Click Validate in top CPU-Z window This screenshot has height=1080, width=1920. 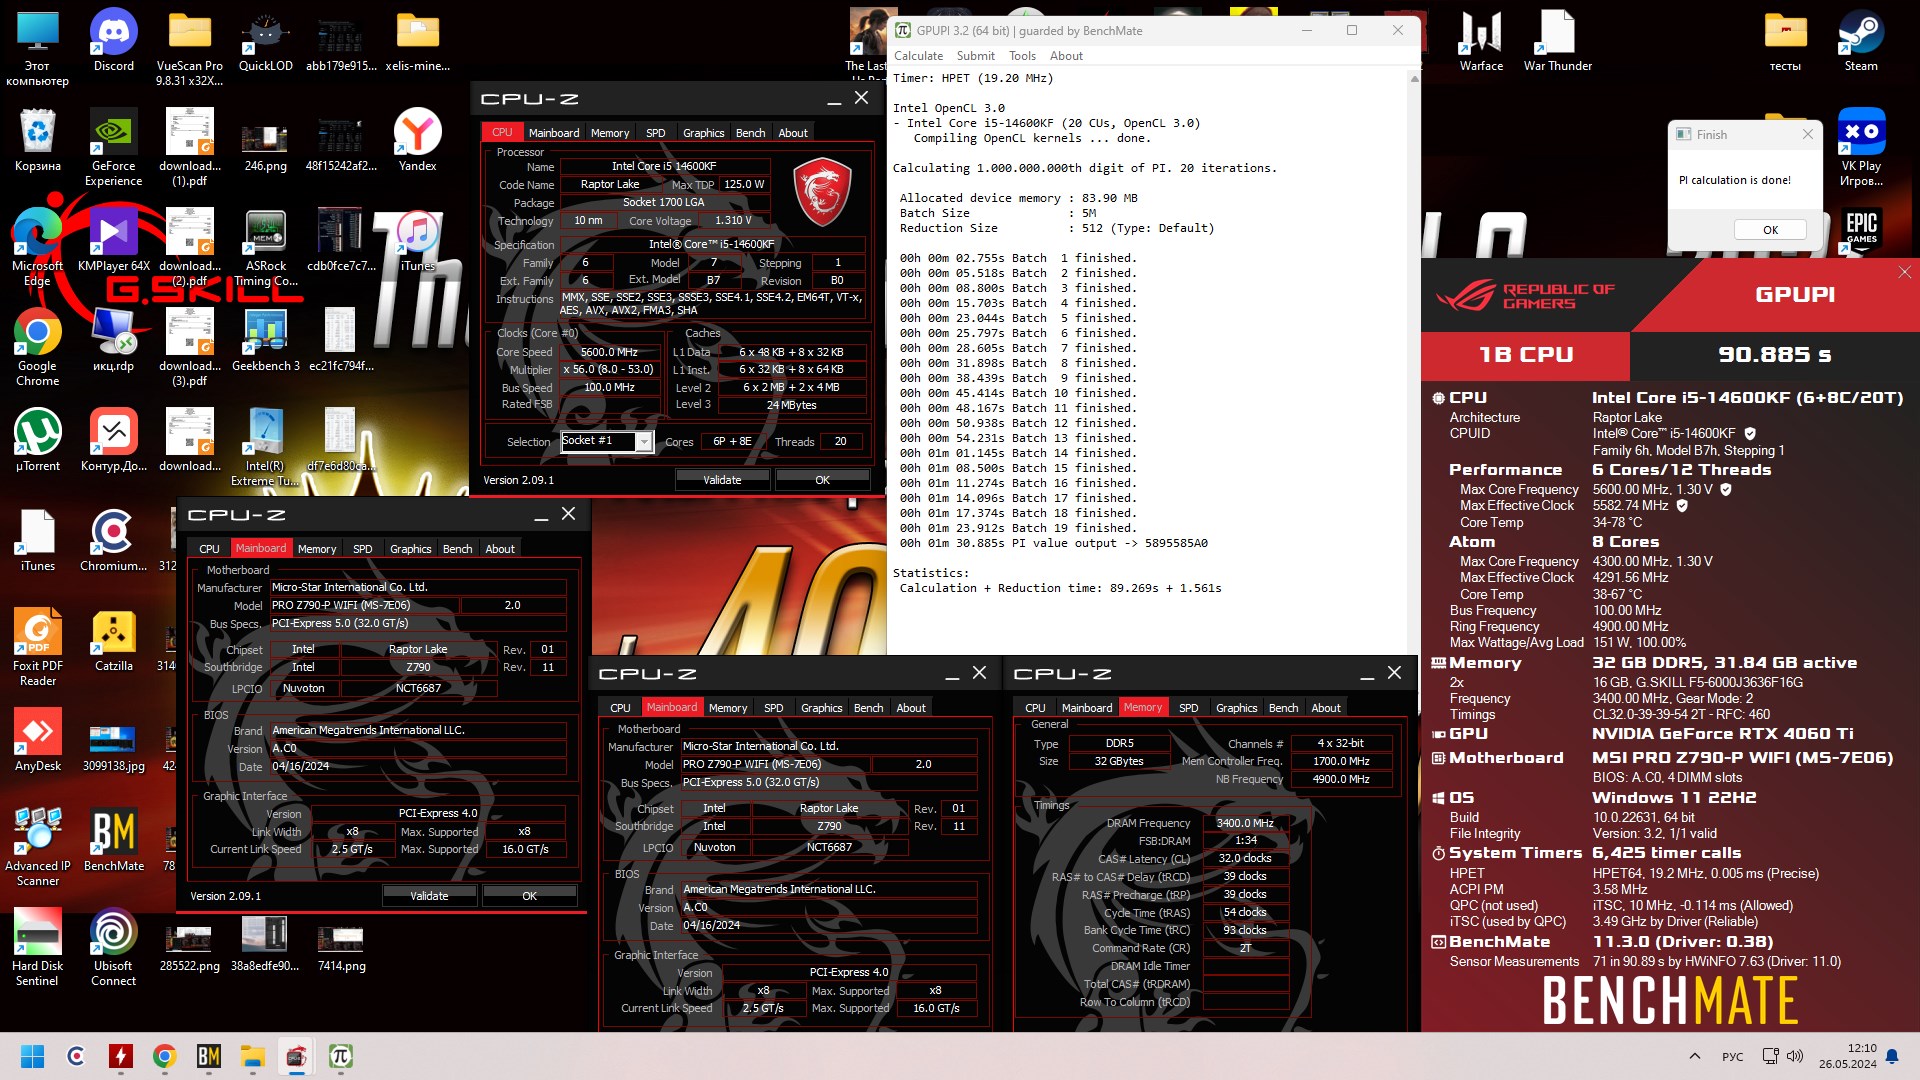[722, 480]
